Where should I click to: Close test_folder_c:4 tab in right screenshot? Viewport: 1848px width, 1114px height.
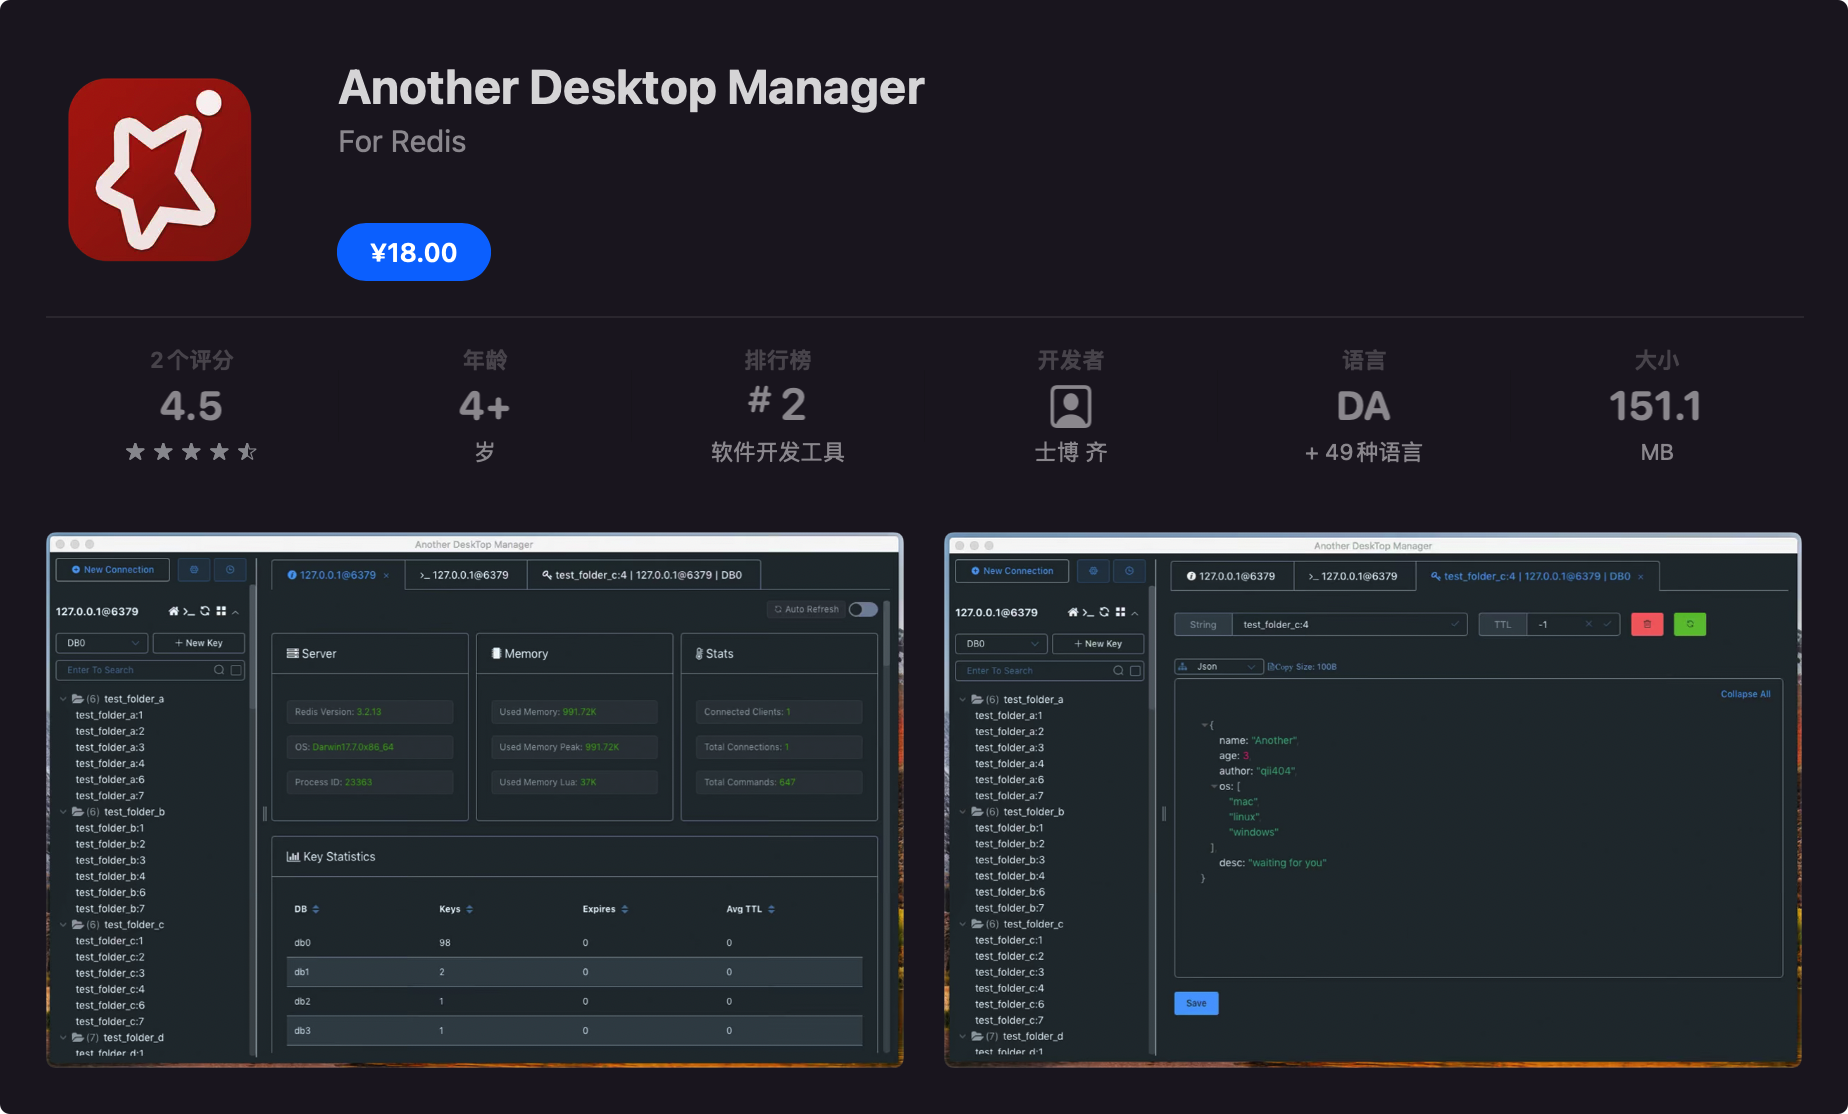(x=1640, y=577)
